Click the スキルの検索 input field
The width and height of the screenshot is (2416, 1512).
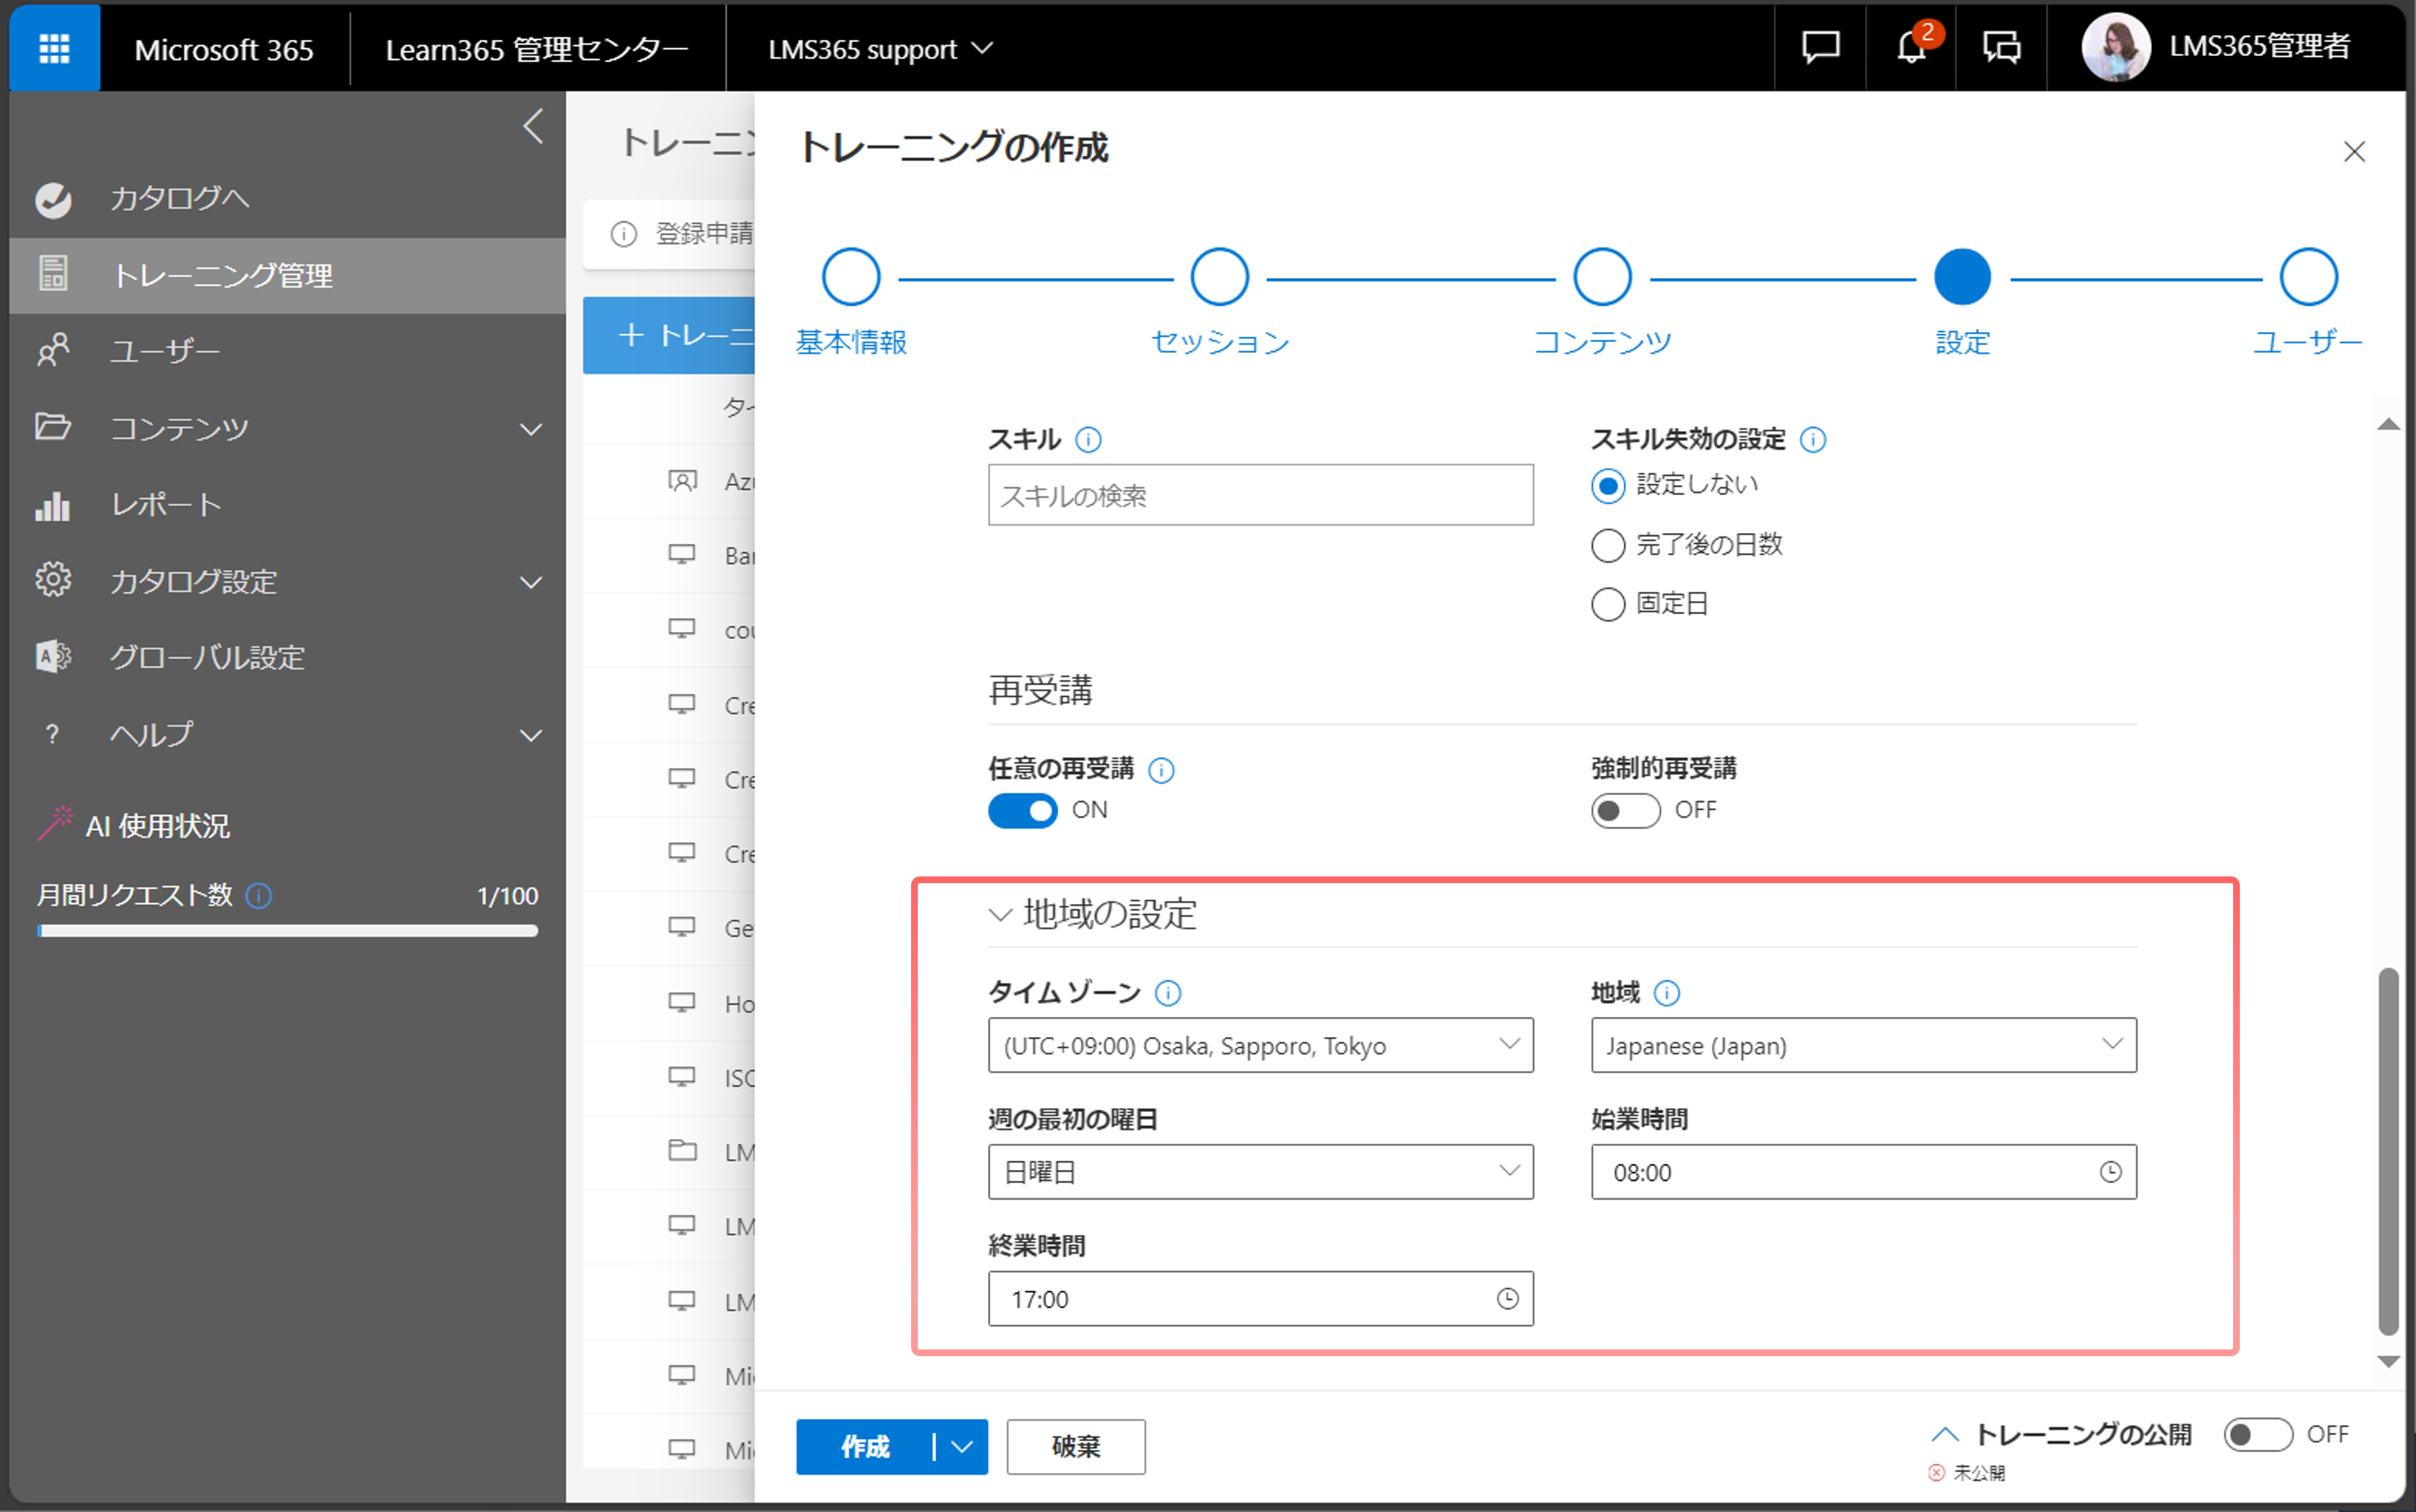pos(1260,495)
